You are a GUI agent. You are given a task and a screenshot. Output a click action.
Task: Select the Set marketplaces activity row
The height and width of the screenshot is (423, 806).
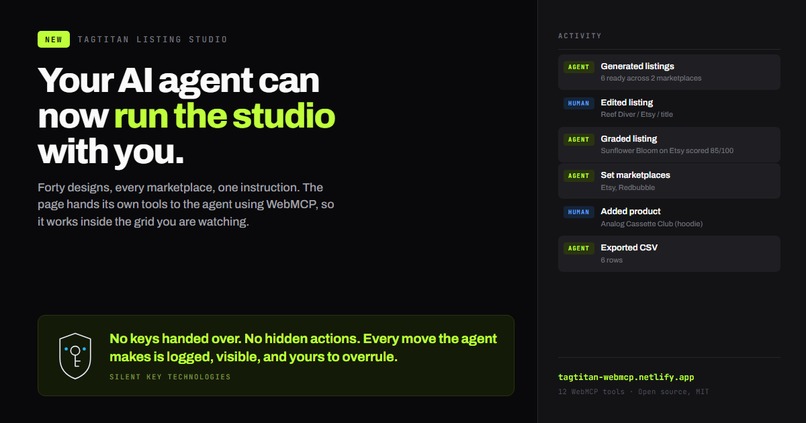click(669, 181)
